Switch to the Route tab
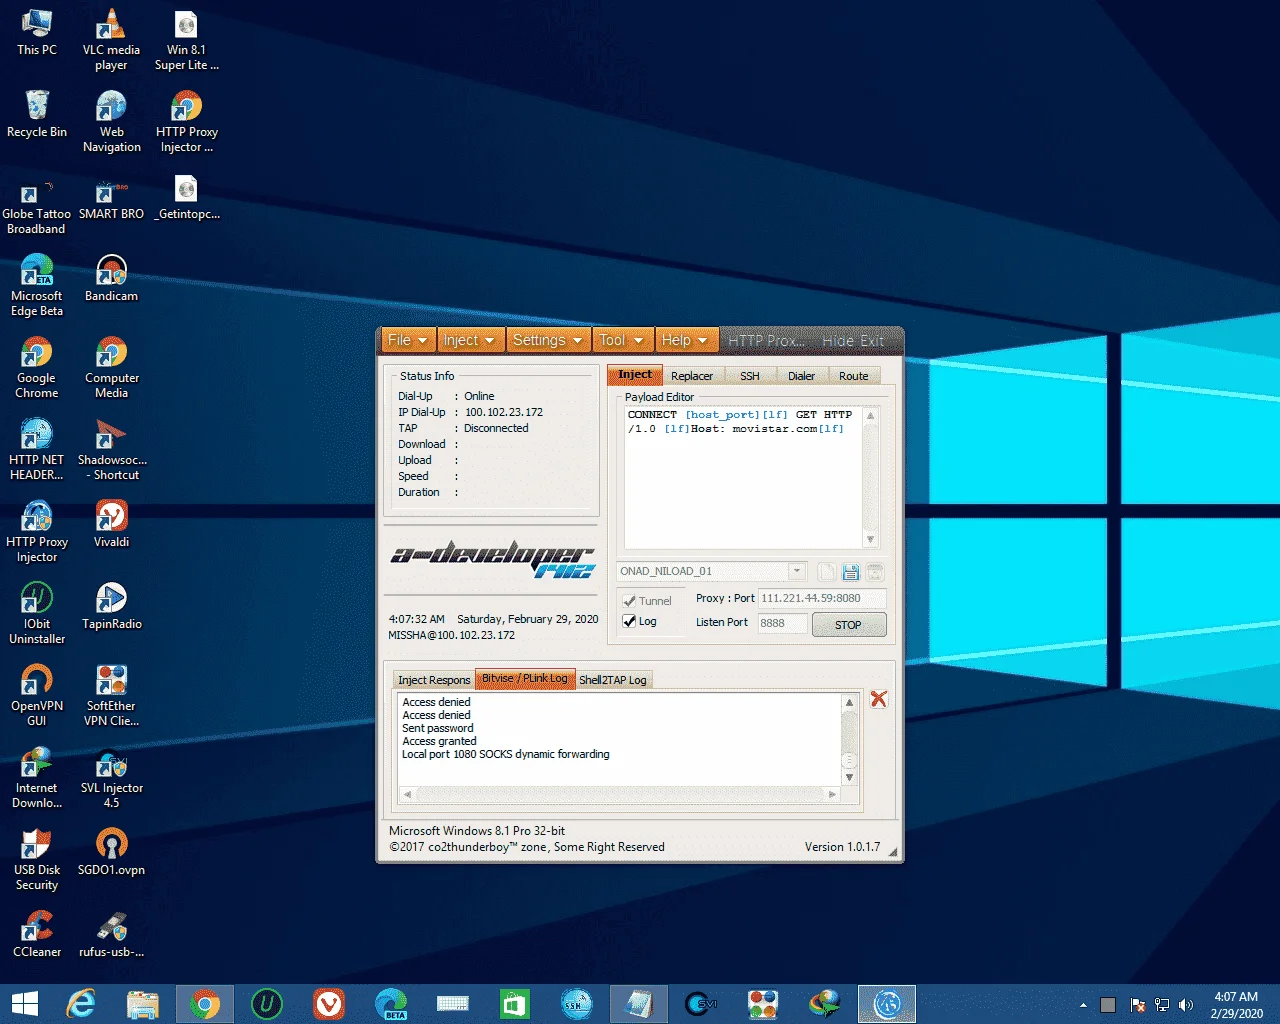 (x=854, y=376)
